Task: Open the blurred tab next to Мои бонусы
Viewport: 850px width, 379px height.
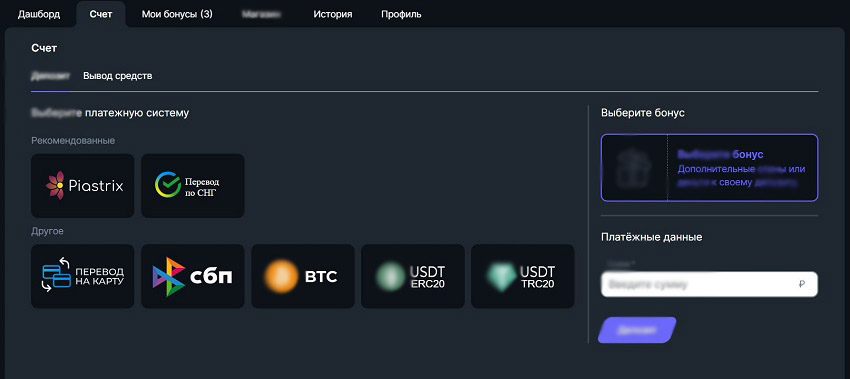Action: (261, 14)
